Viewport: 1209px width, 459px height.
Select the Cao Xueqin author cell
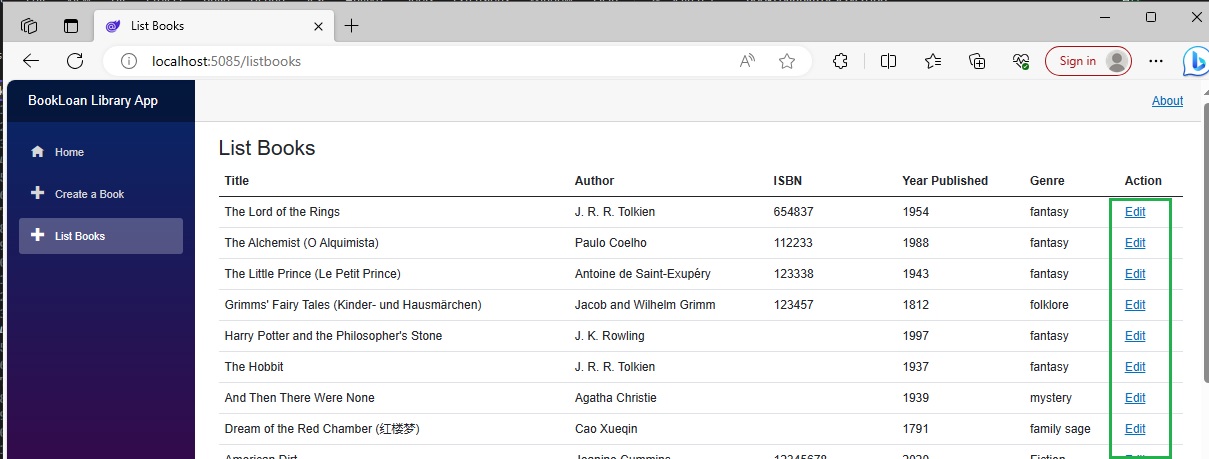coord(606,429)
